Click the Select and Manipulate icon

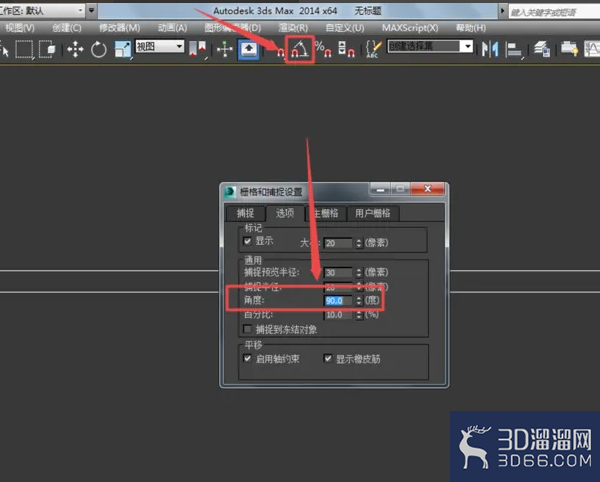coord(225,49)
